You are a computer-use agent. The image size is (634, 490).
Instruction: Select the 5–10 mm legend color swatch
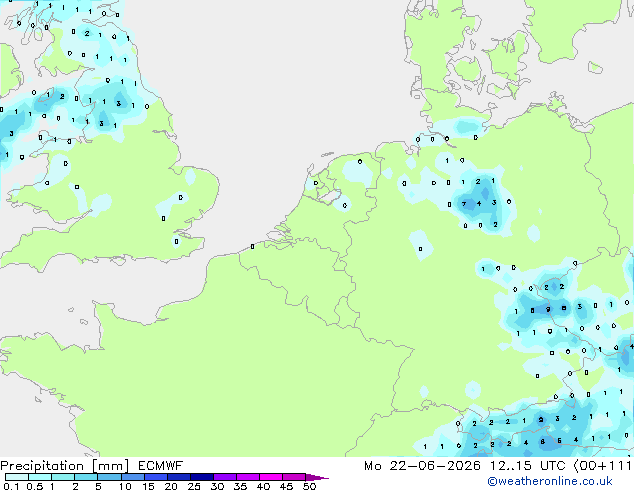[x=109, y=477]
